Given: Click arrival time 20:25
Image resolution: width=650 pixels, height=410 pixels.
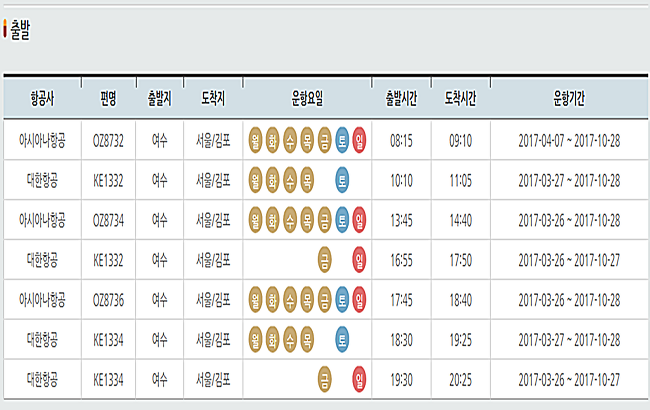Looking at the screenshot, I should click(x=461, y=380).
